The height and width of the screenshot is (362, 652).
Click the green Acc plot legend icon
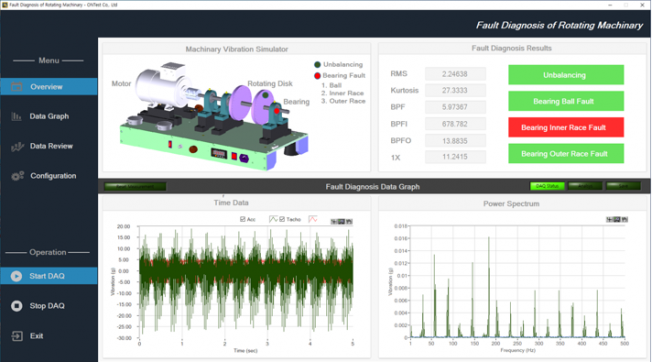point(273,219)
